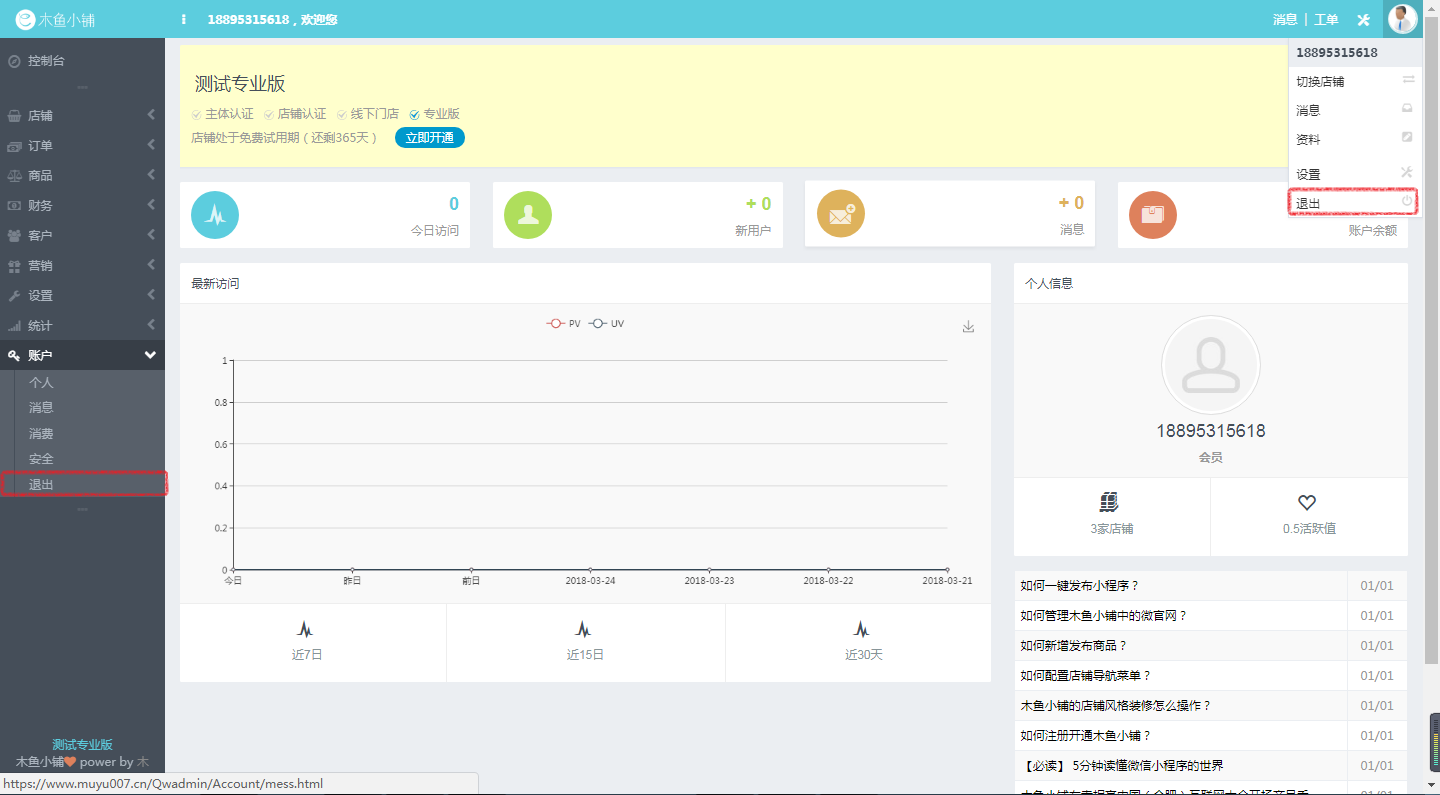Image resolution: width=1440 pixels, height=795 pixels.
Task: Click the orange account balance icon
Action: [x=1153, y=214]
